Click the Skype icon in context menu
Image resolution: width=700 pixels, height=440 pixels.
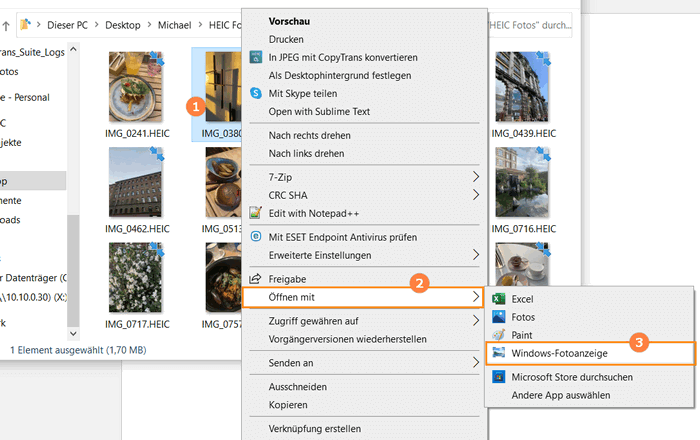click(x=256, y=93)
